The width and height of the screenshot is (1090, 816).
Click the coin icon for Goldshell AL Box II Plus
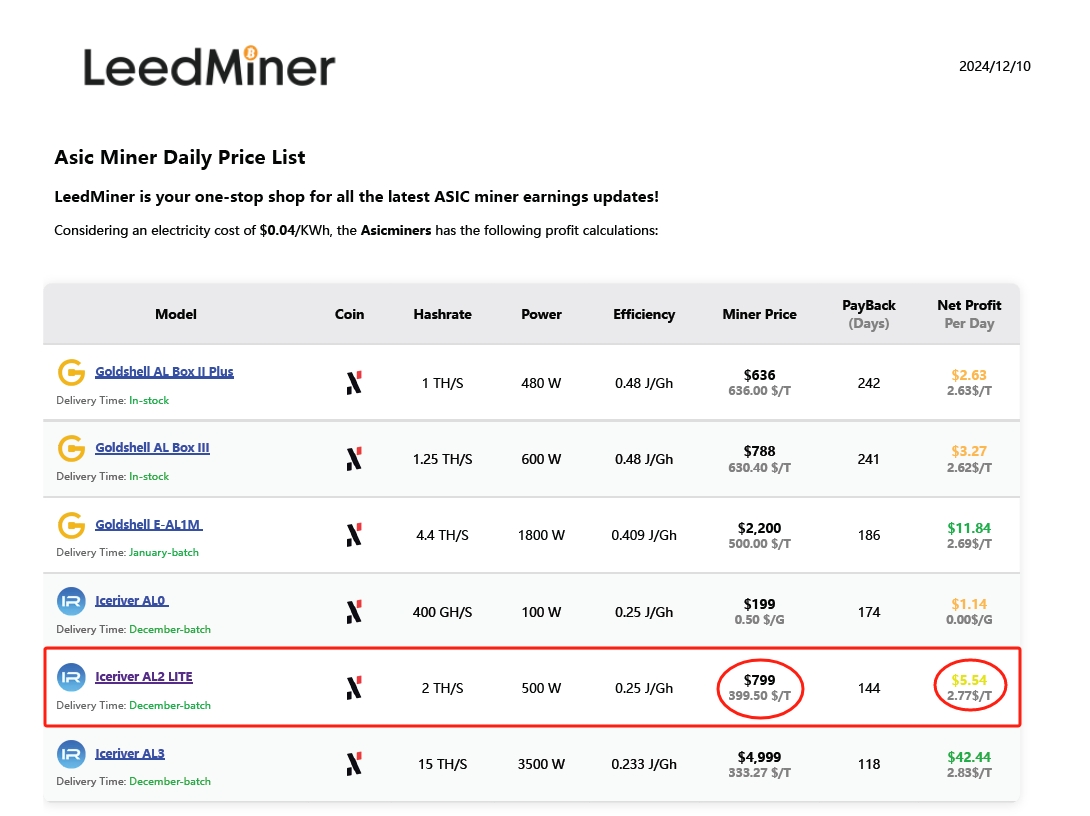pos(353,382)
